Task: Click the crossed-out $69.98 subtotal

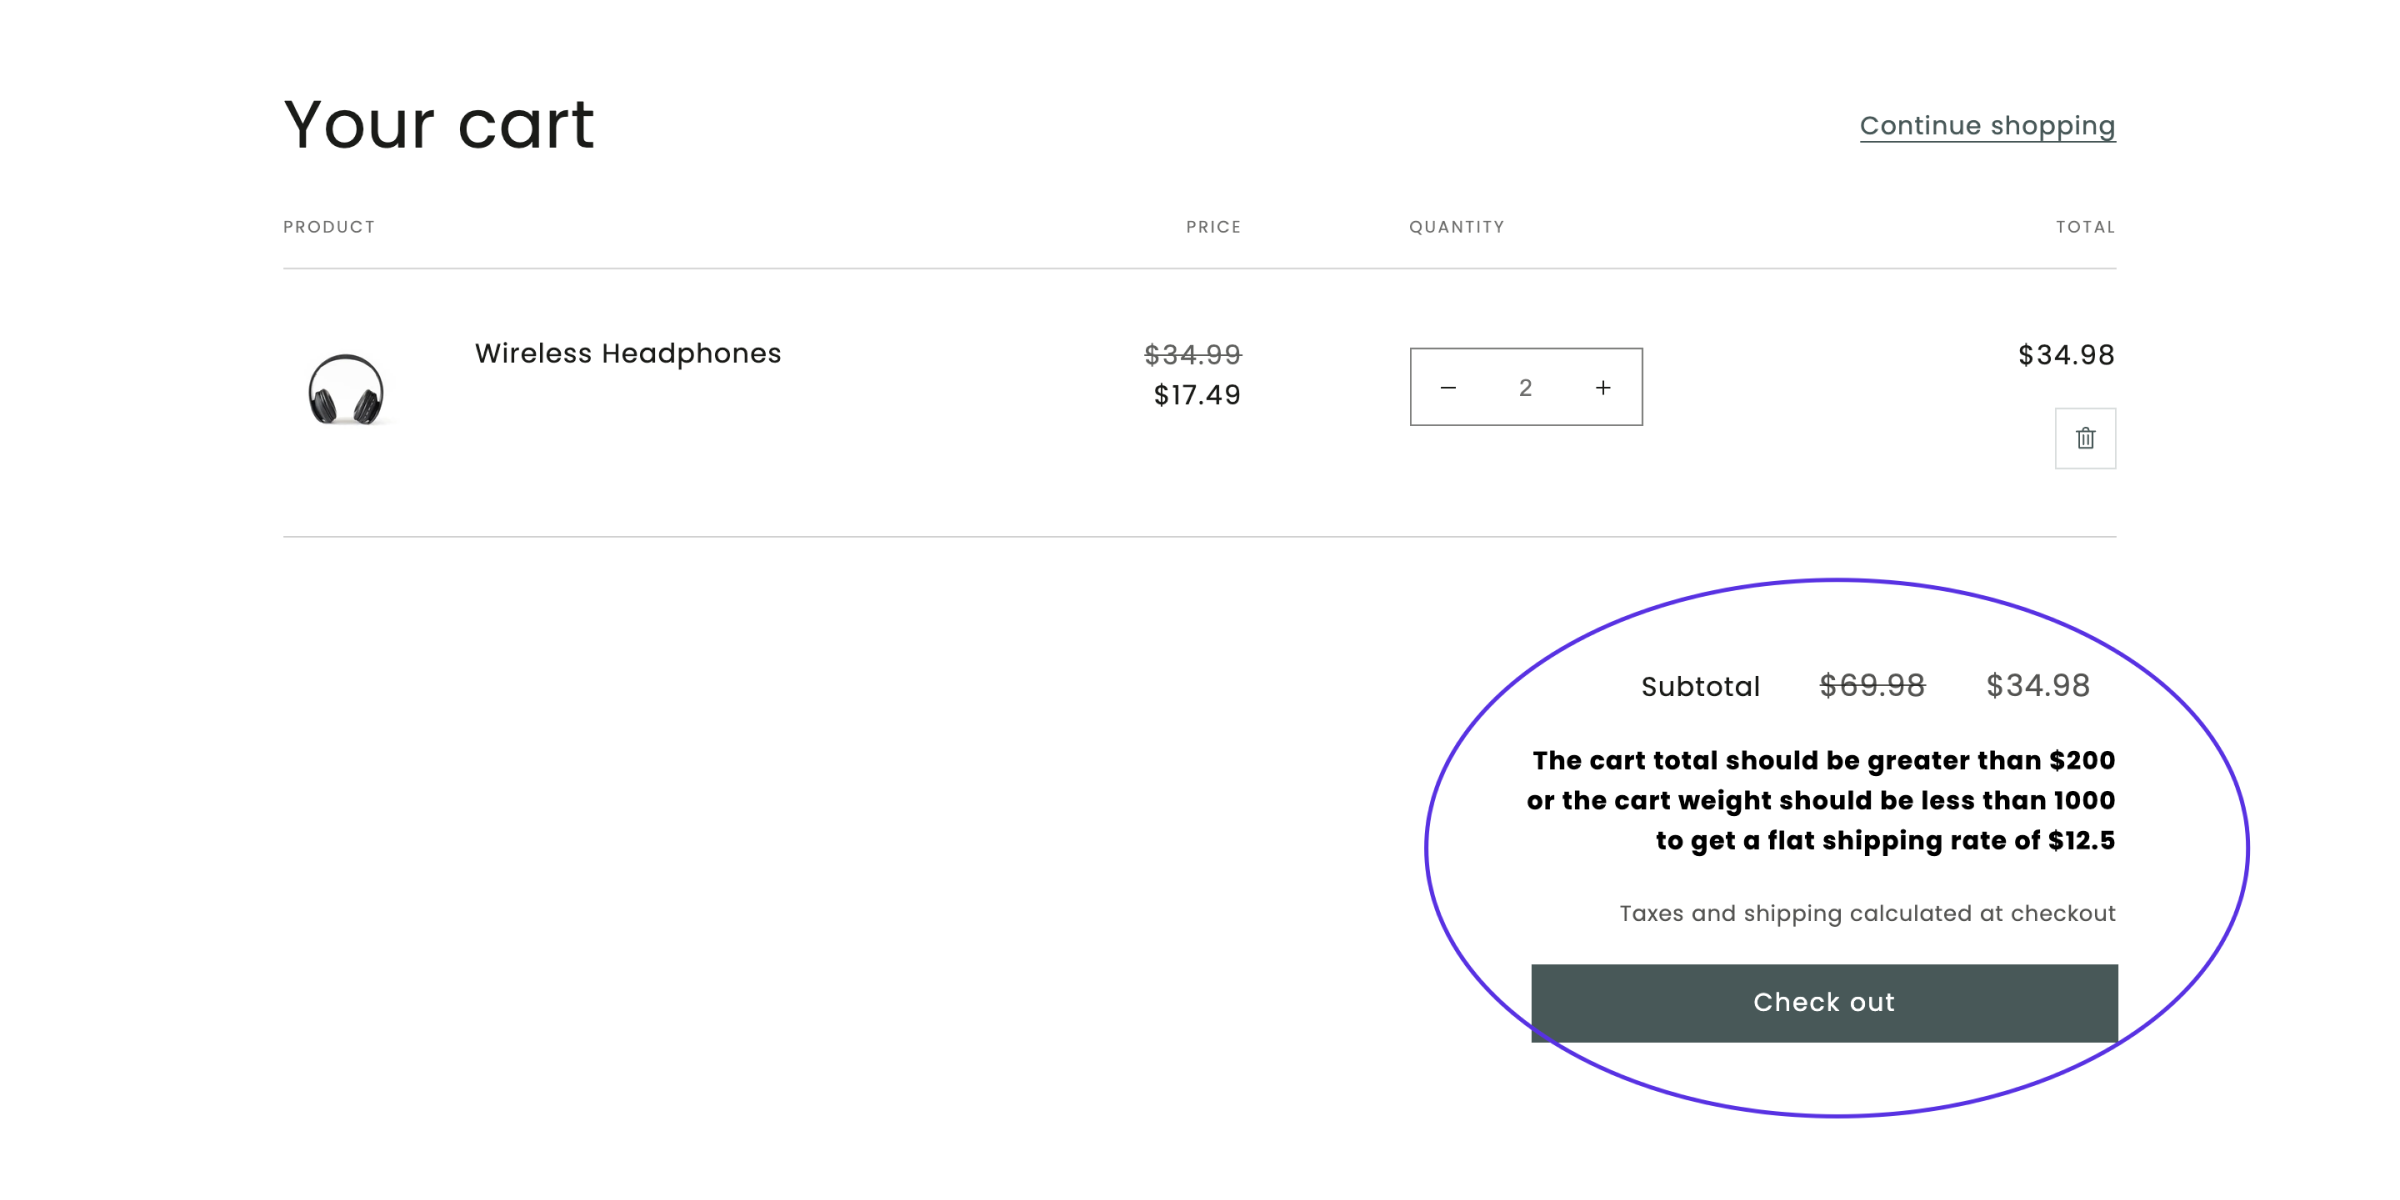Action: (1872, 686)
